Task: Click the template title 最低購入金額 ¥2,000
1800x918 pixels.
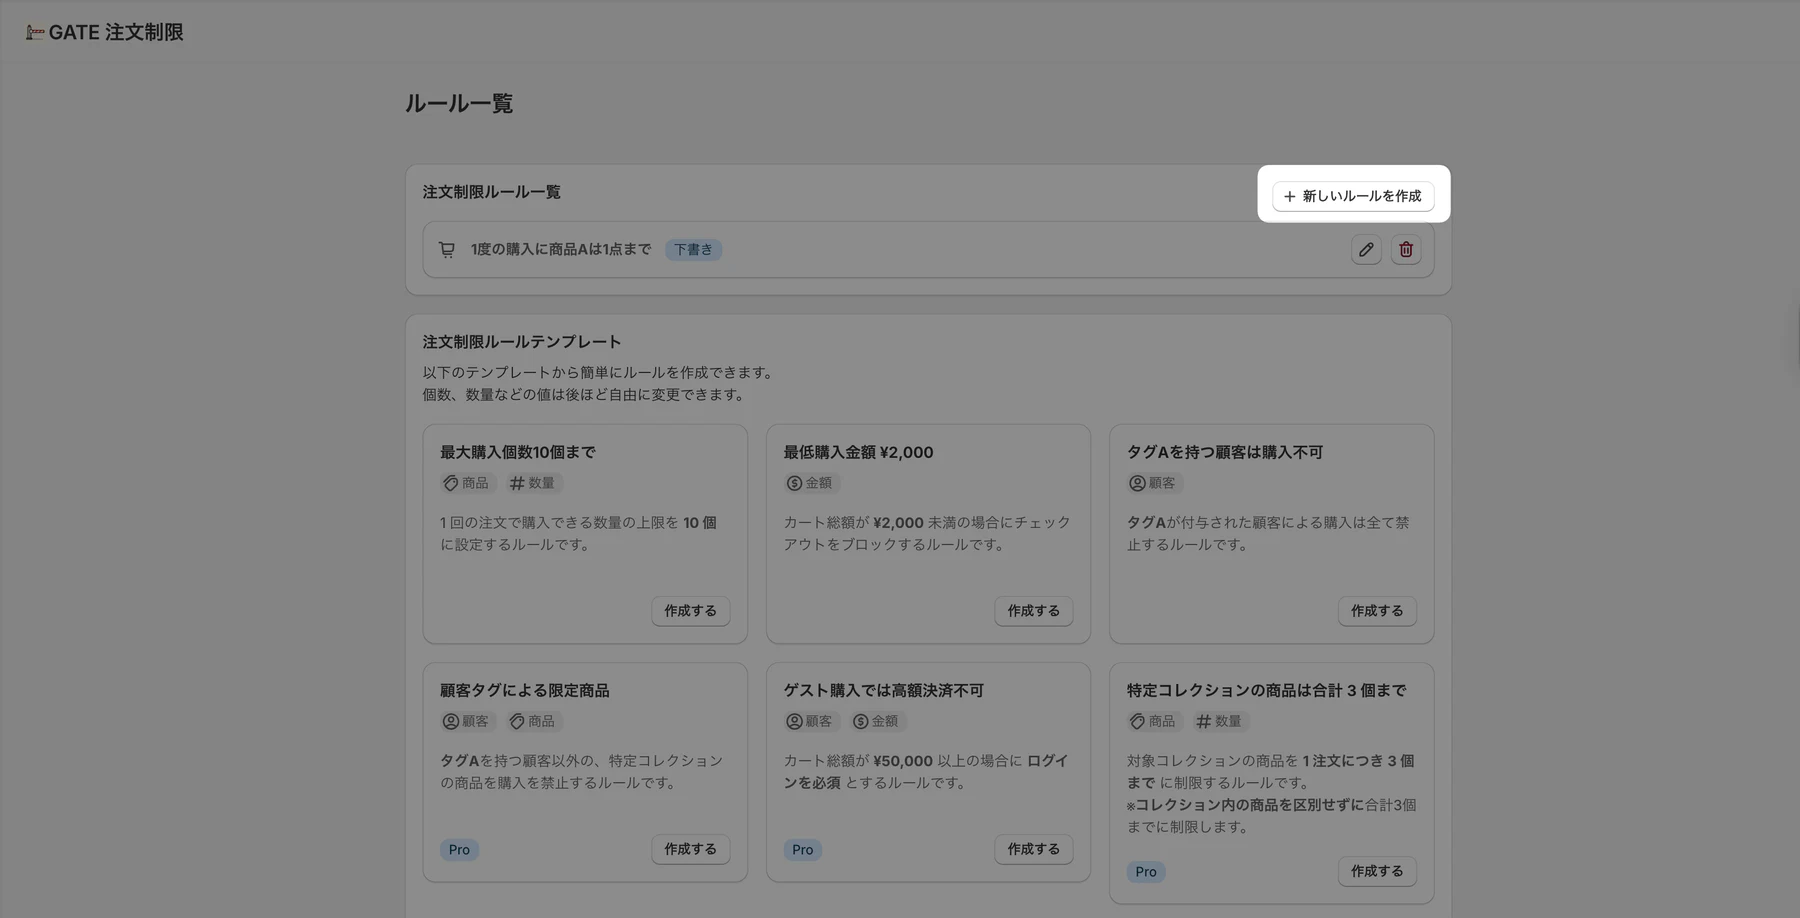Action: click(858, 452)
